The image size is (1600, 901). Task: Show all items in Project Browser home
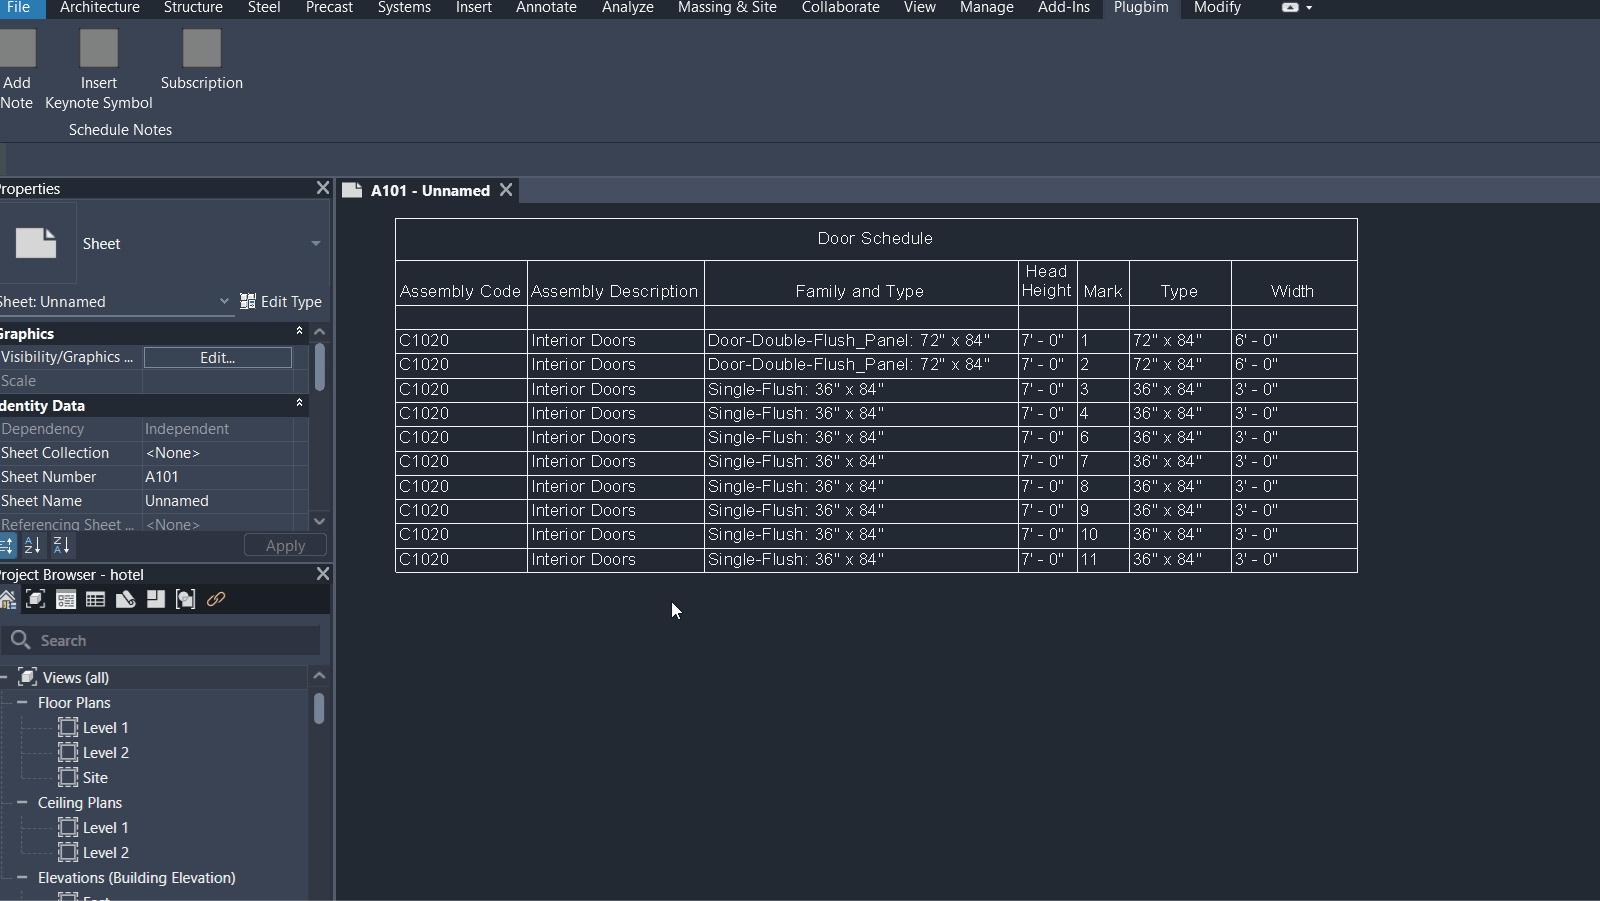[8, 599]
